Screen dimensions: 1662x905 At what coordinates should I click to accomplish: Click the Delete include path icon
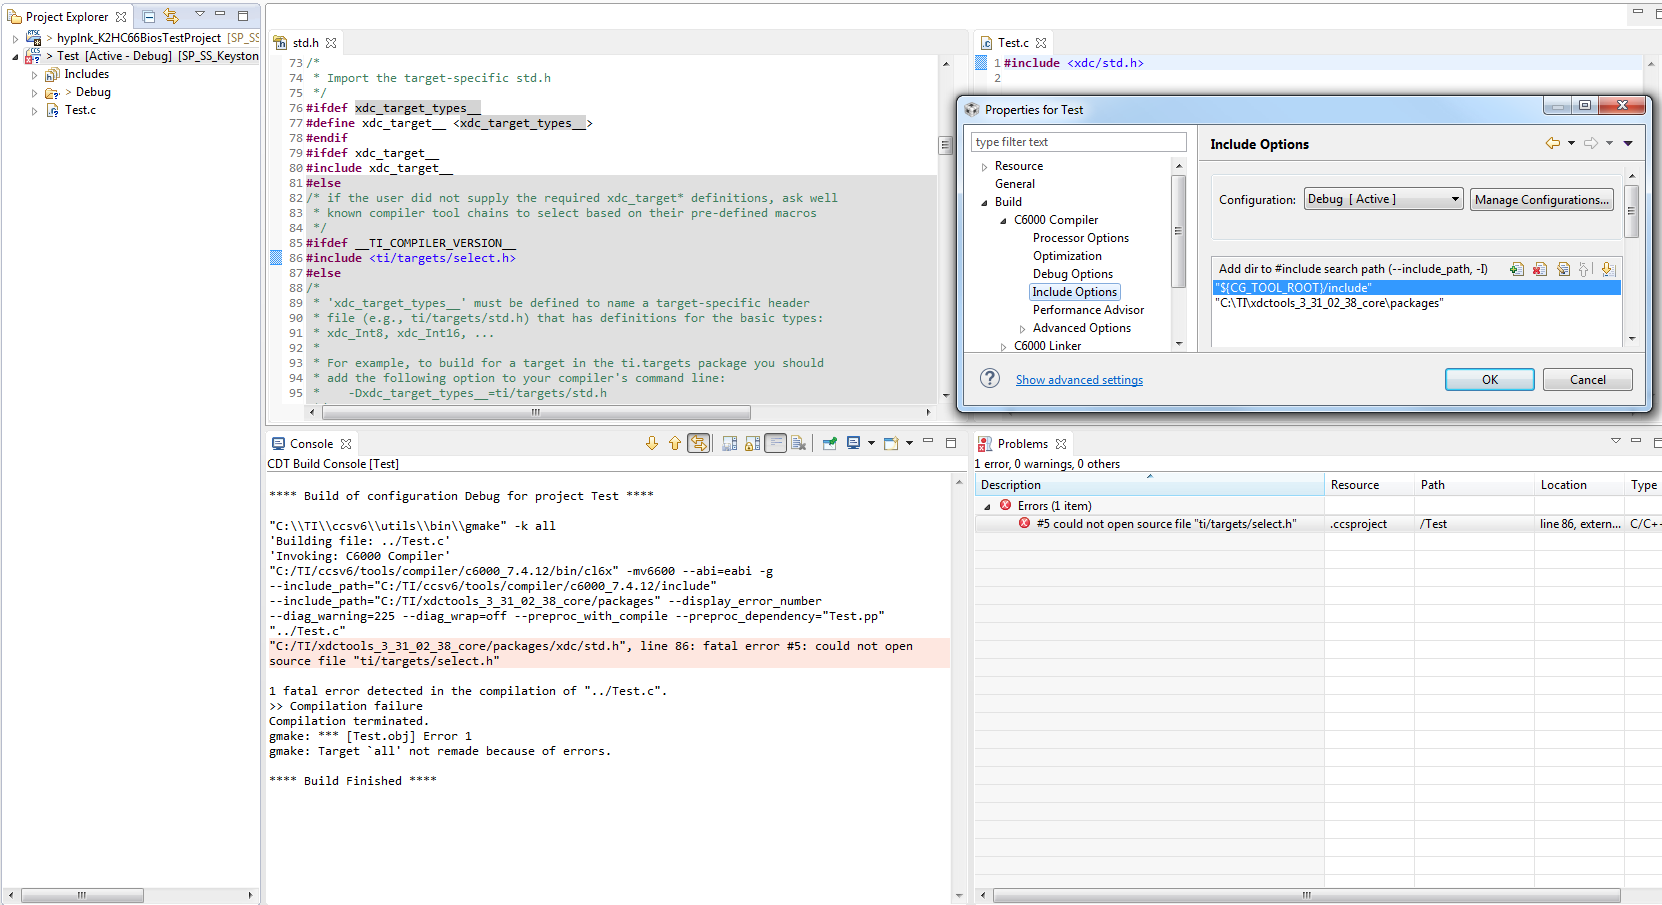pyautogui.click(x=1540, y=269)
